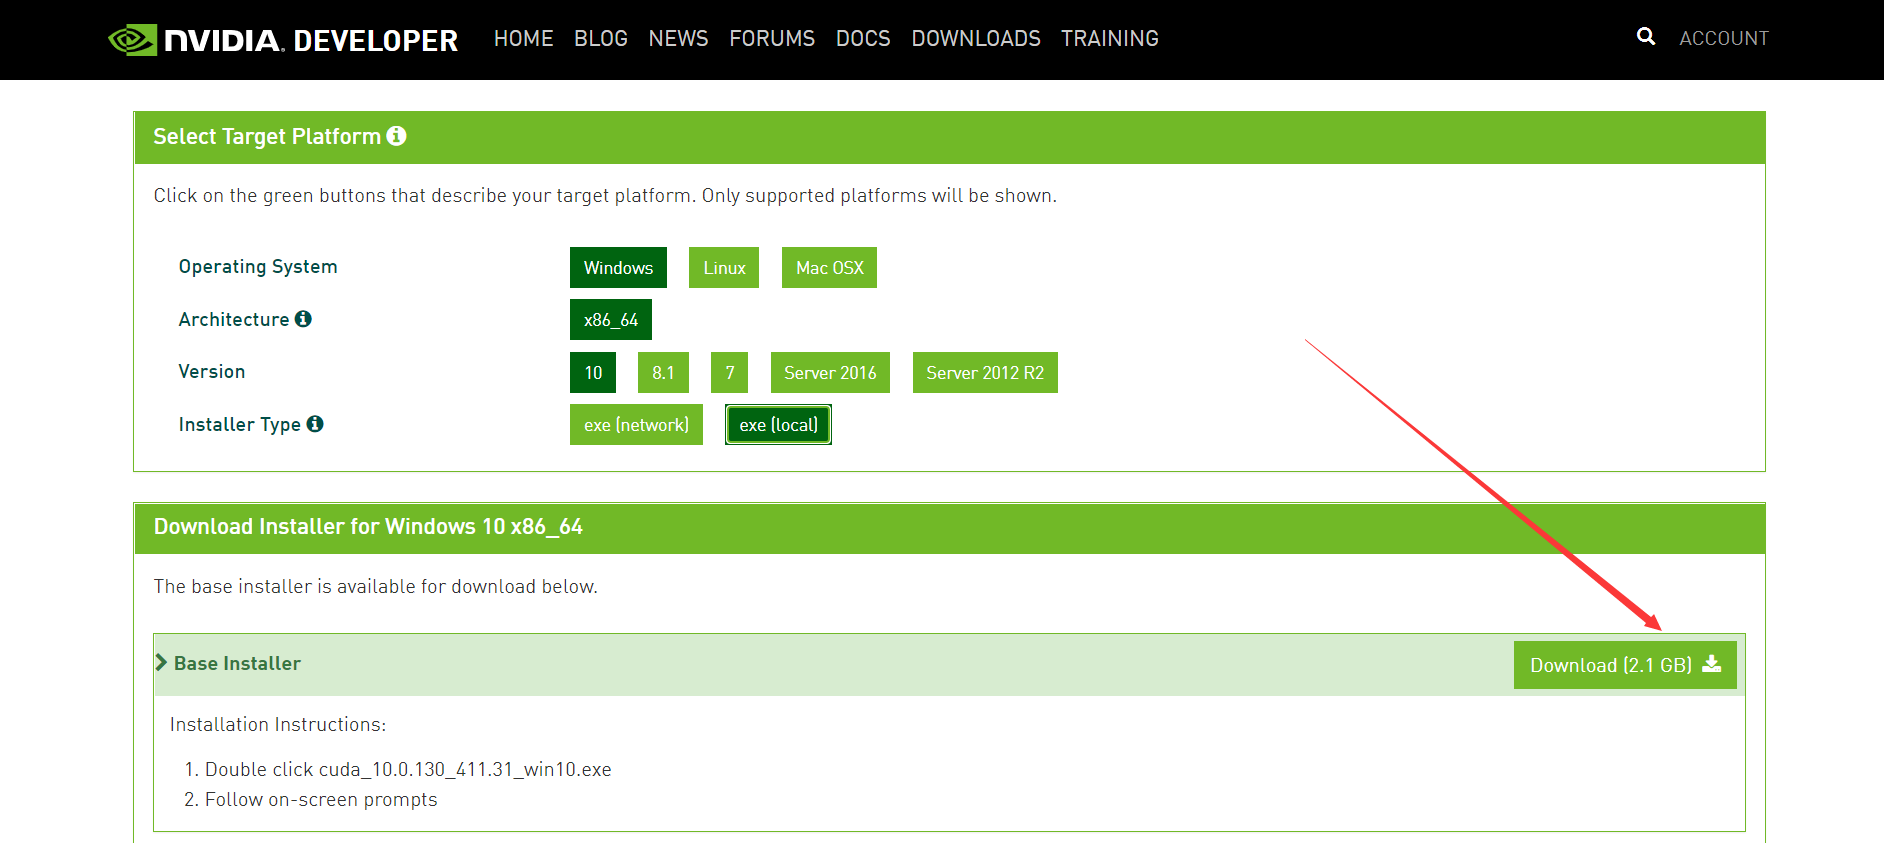1884x843 pixels.
Task: Choose Windows version 7
Action: coord(730,373)
